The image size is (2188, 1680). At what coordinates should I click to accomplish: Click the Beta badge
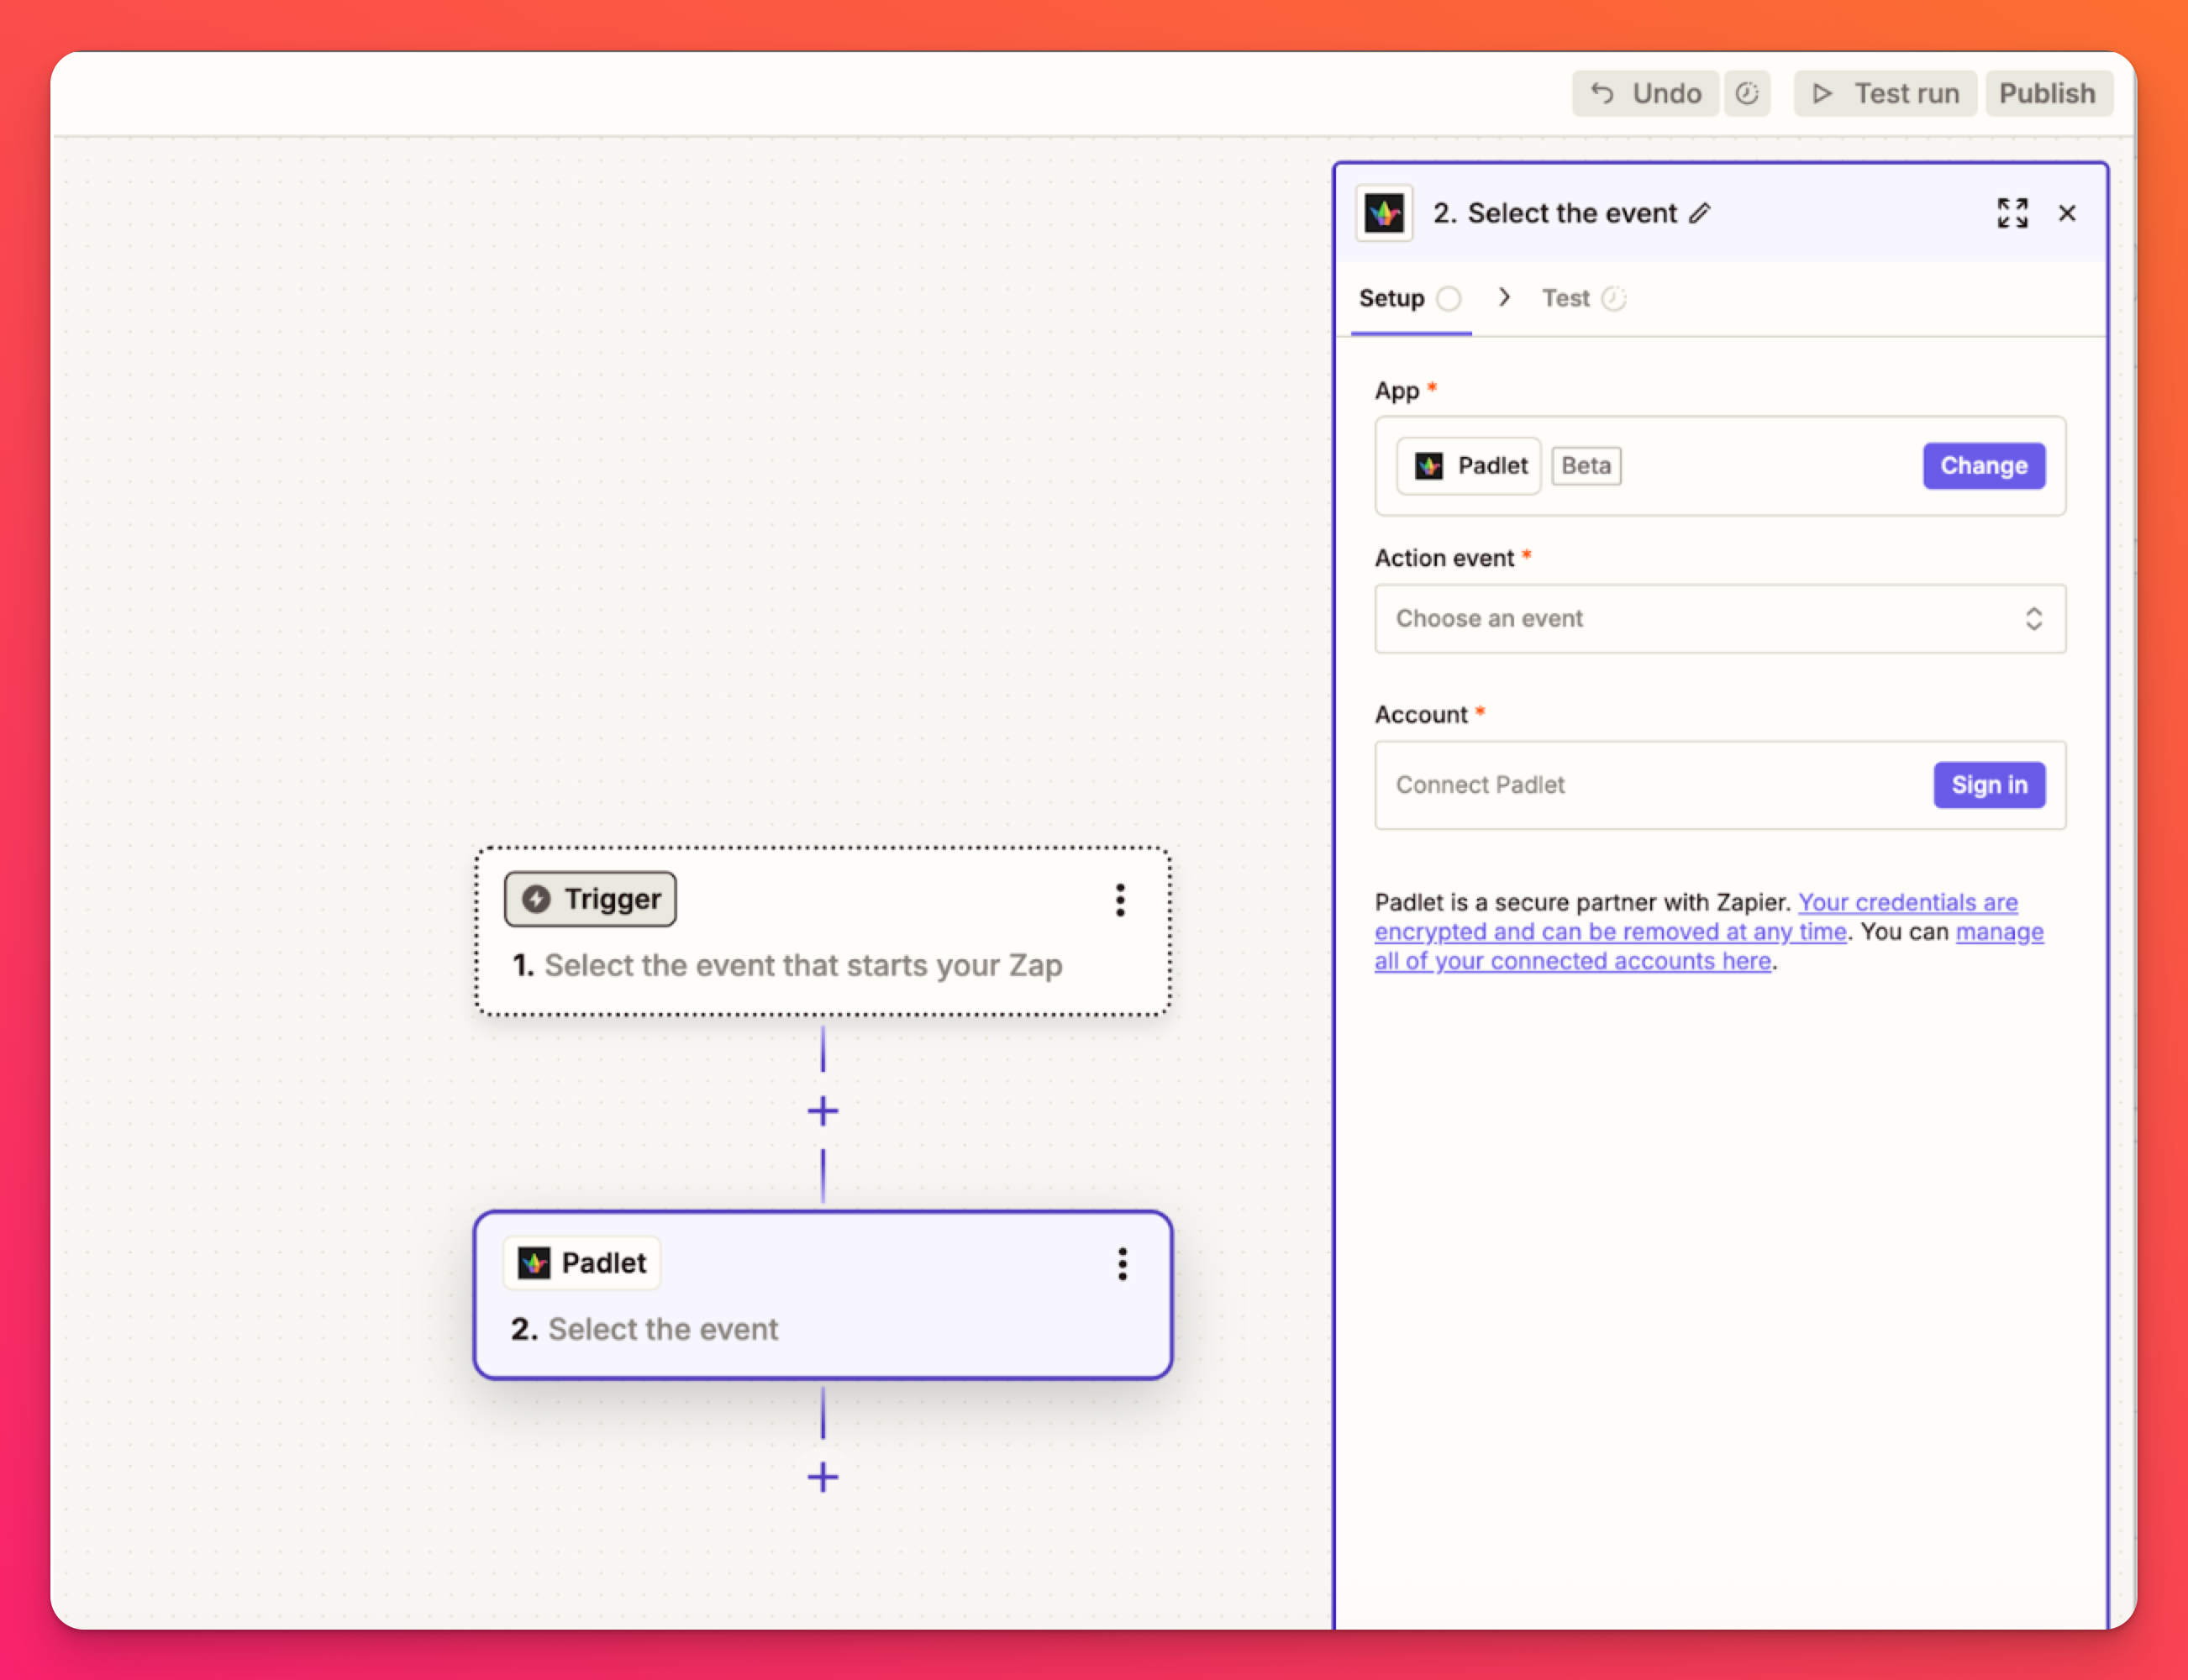pyautogui.click(x=1586, y=466)
